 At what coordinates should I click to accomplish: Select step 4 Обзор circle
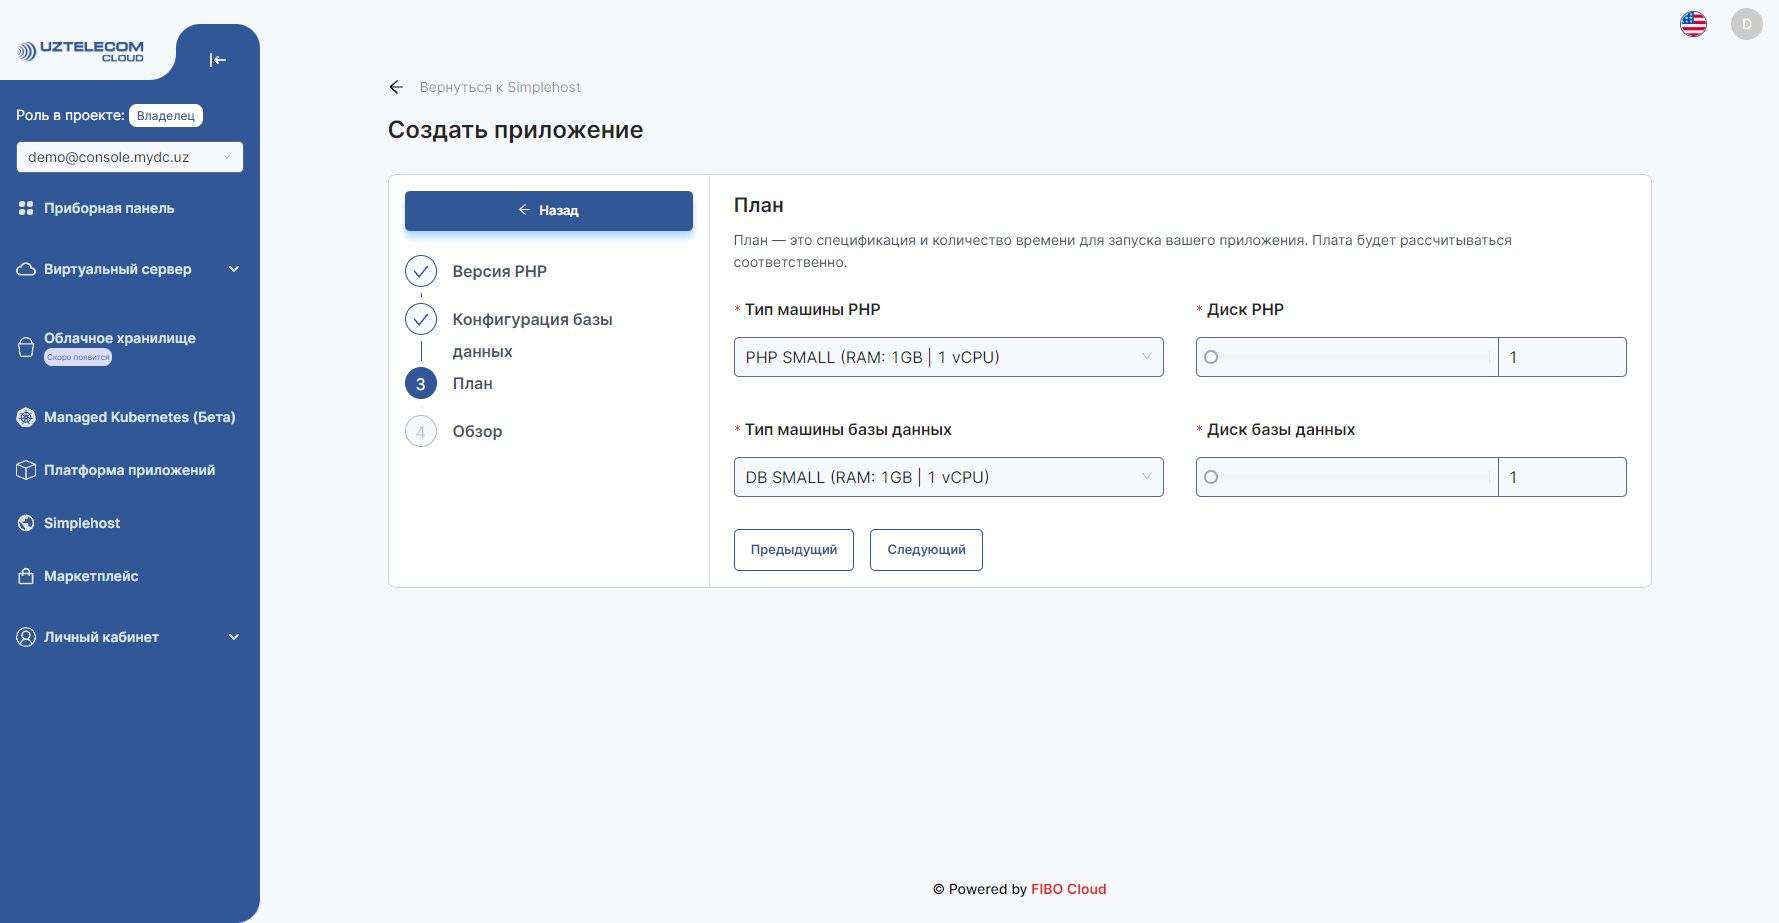[x=421, y=431]
